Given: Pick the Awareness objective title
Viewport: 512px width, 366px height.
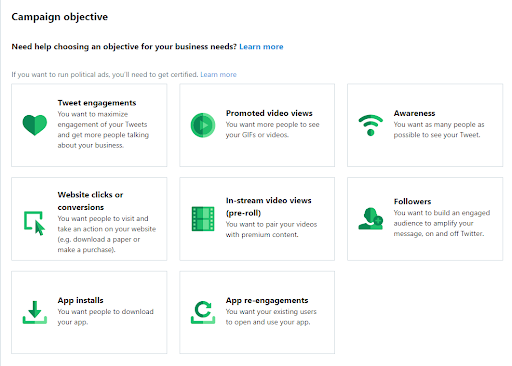Looking at the screenshot, I should pyautogui.click(x=414, y=113).
